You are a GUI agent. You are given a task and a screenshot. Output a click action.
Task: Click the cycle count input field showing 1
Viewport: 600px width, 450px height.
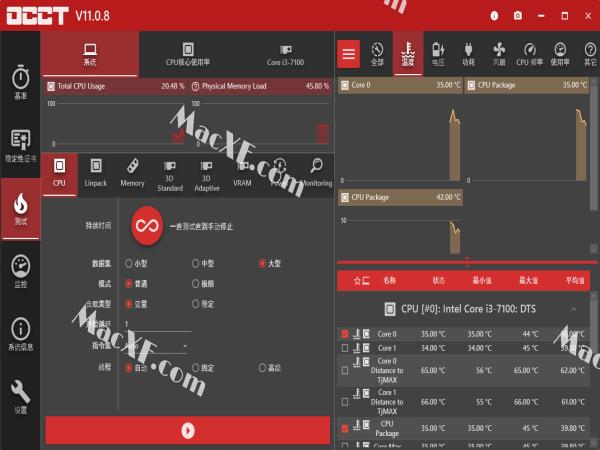point(157,324)
